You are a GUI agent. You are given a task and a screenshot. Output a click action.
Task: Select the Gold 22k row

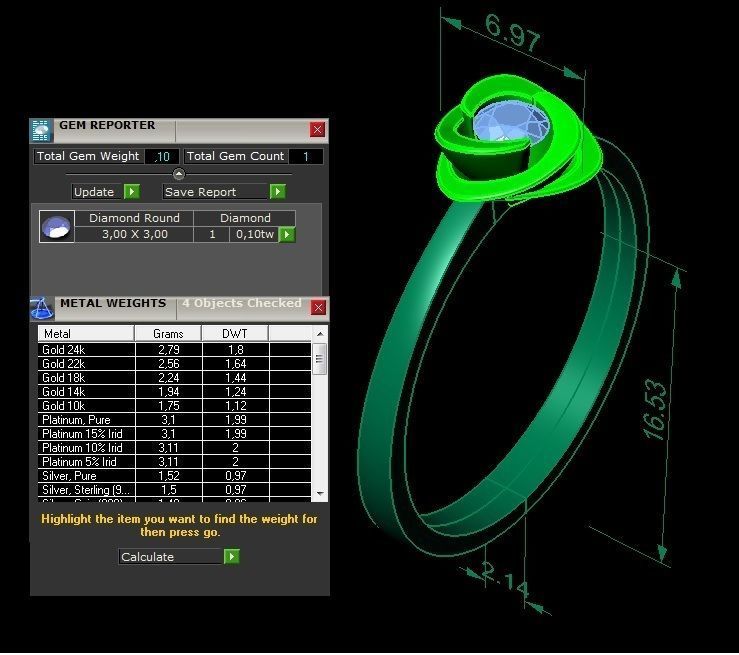[174, 364]
